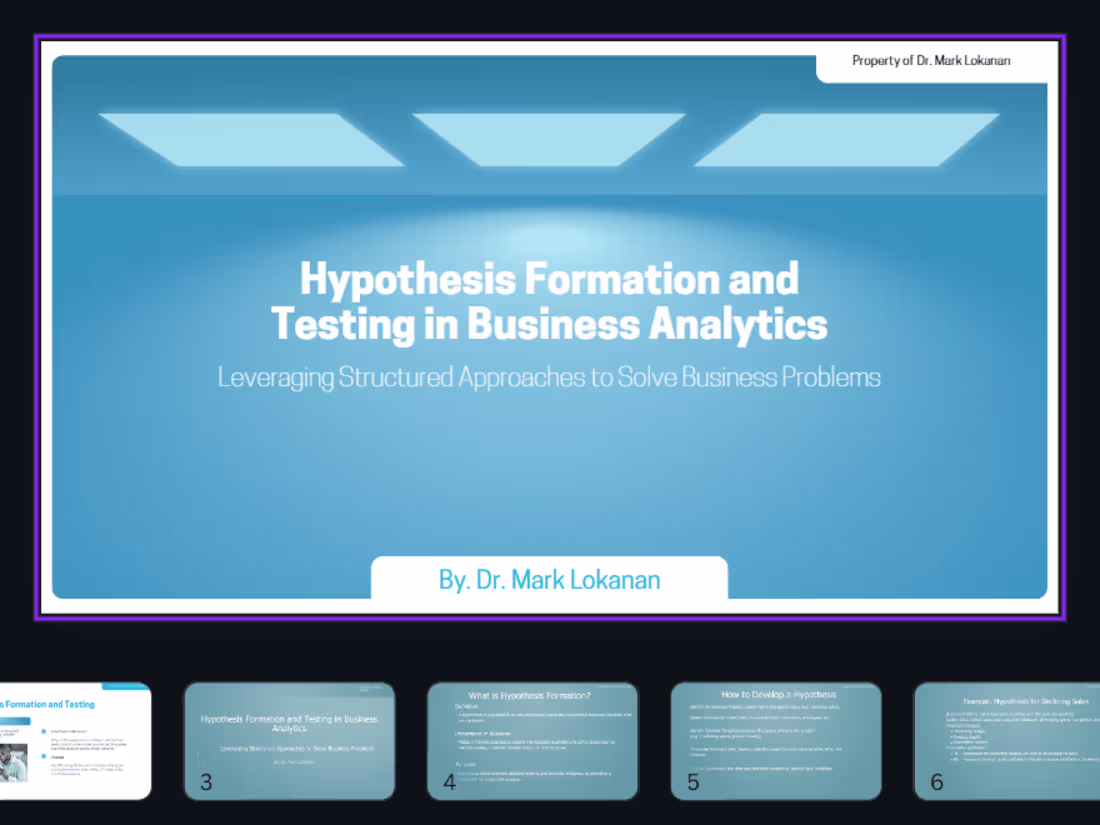The width and height of the screenshot is (1100, 825).
Task: Click slide number 4 in the filmstrip
Action: [x=449, y=783]
